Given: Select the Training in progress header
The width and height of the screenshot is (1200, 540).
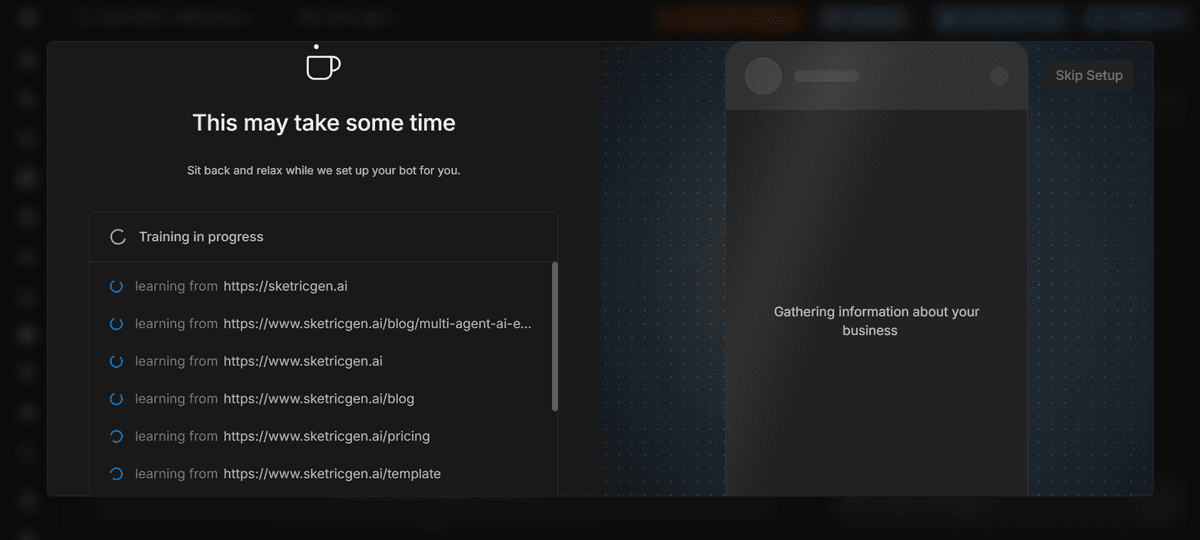Looking at the screenshot, I should pos(323,237).
